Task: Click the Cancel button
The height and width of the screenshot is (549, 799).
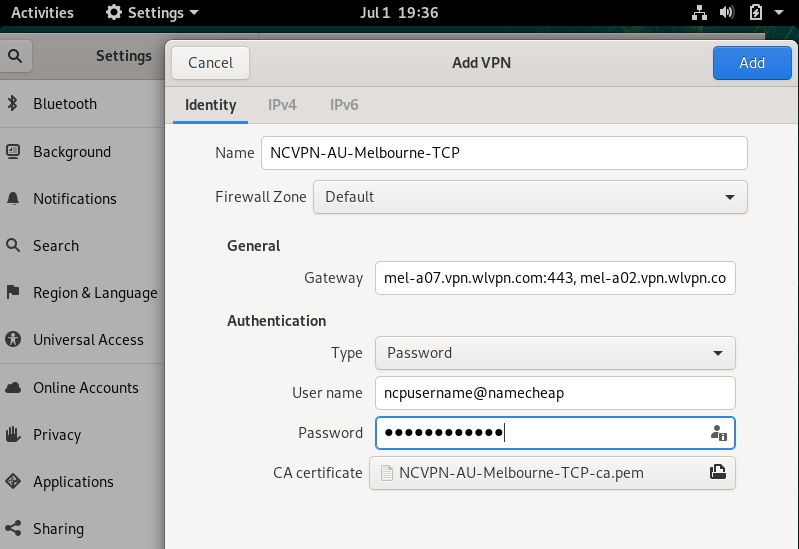Action: (210, 63)
